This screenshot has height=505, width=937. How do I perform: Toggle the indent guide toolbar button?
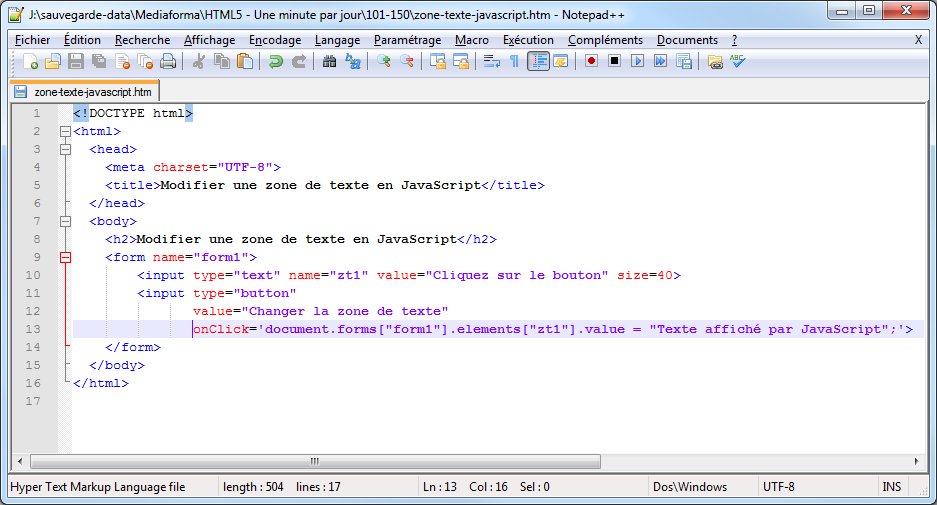pyautogui.click(x=538, y=62)
